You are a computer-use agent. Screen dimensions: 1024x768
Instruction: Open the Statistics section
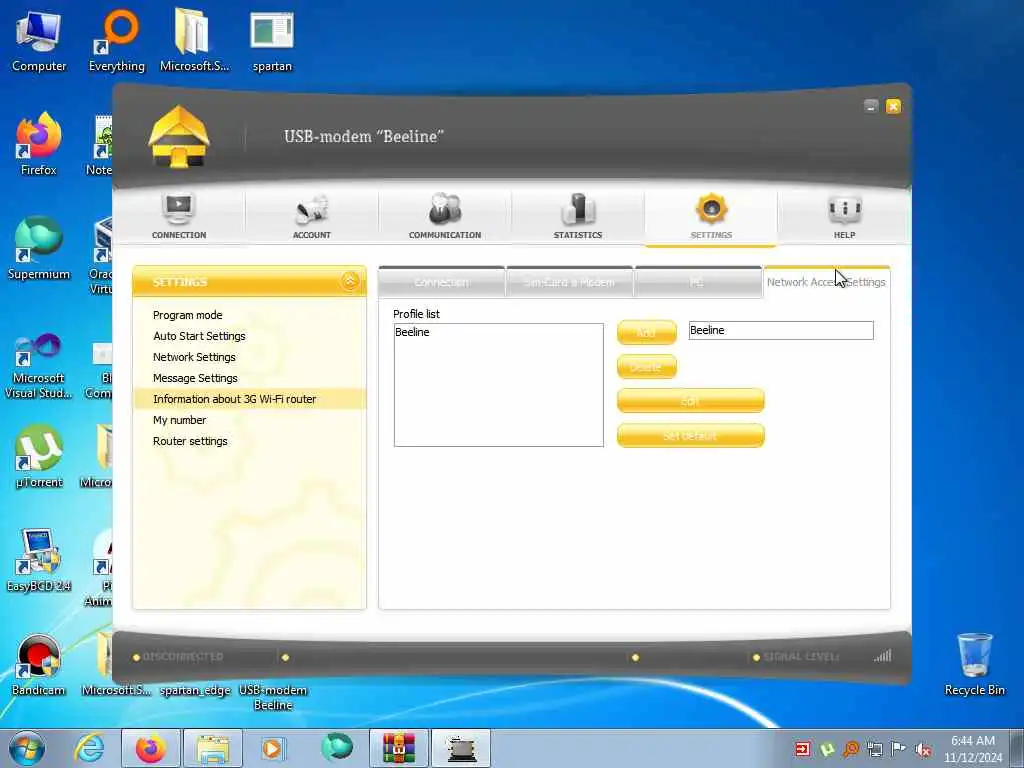point(578,217)
